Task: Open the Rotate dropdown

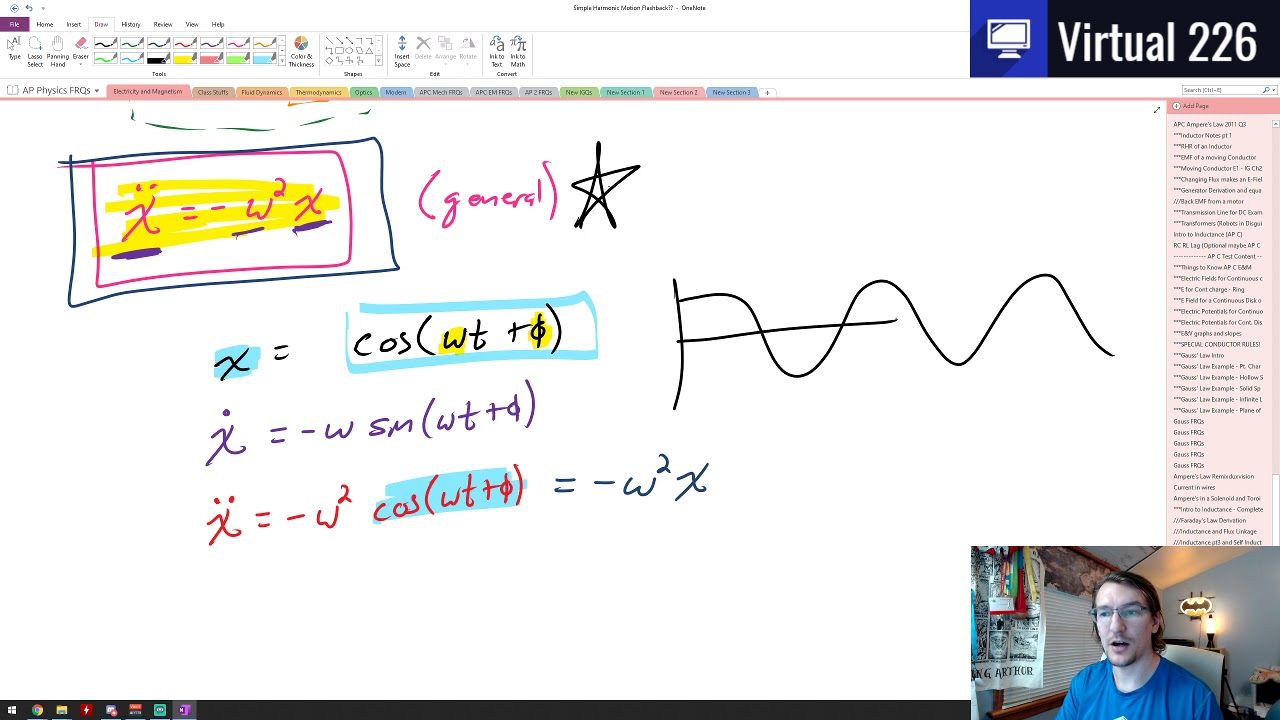Action: (x=467, y=48)
